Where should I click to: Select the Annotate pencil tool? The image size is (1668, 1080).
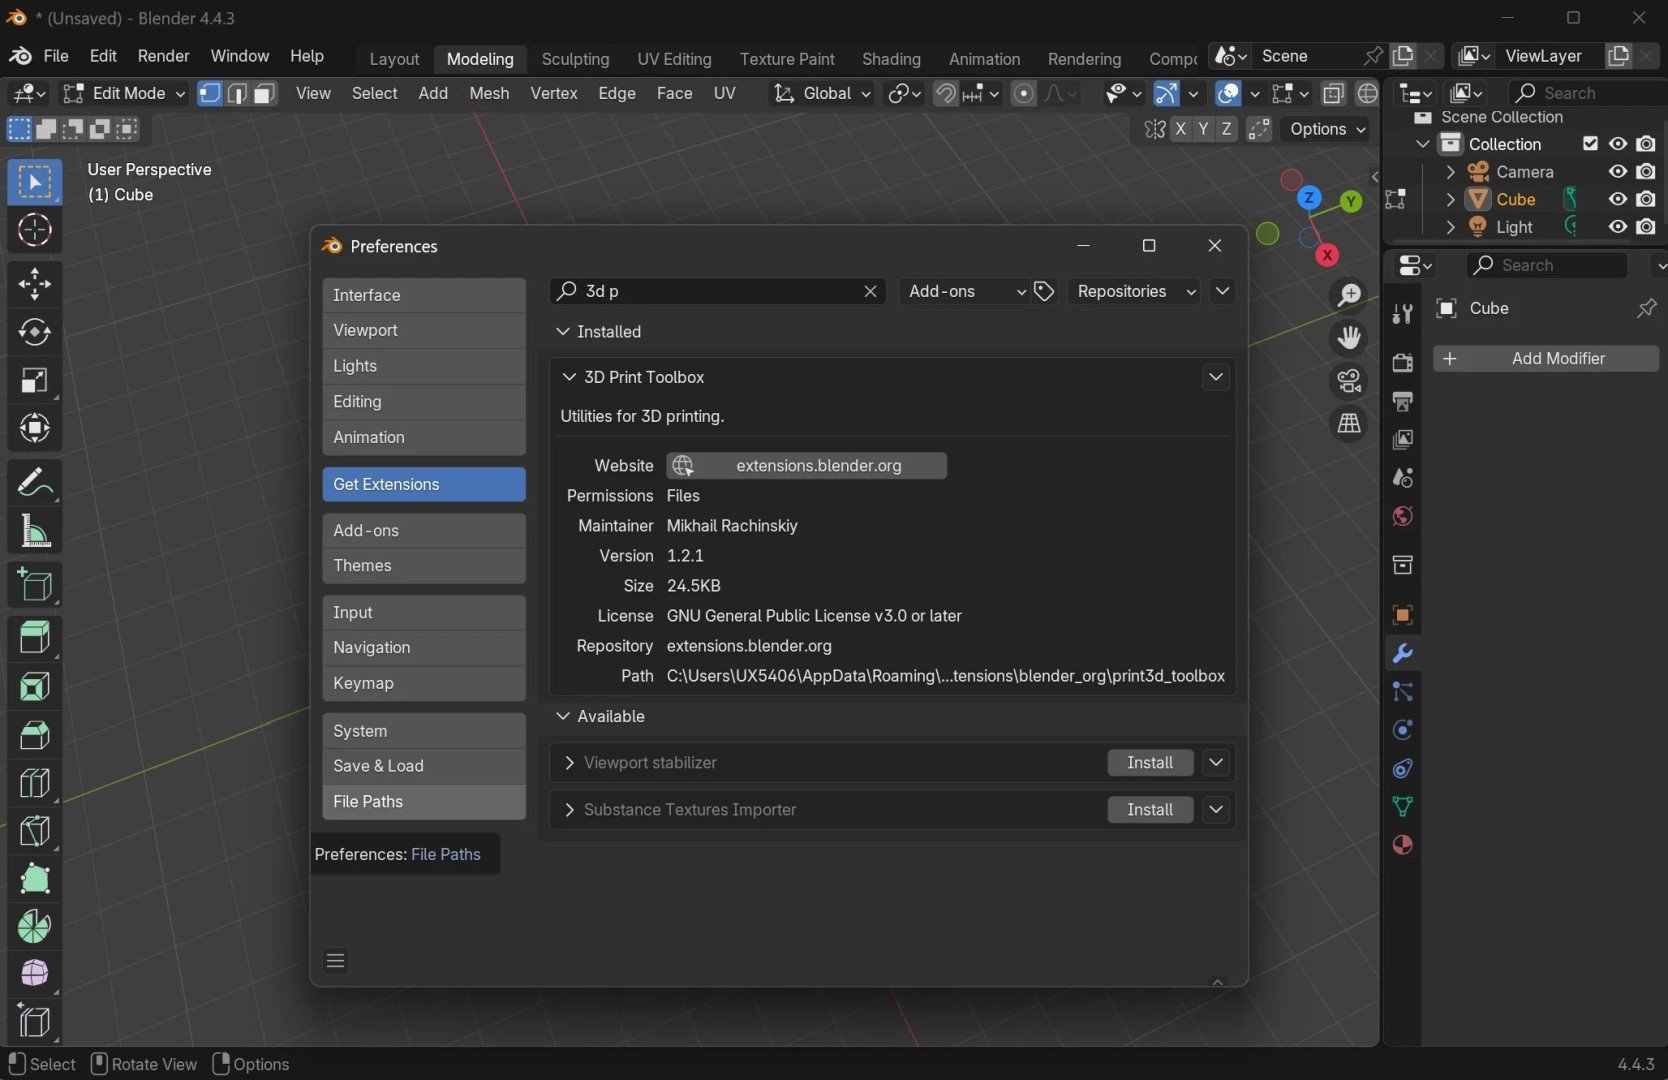coord(34,483)
